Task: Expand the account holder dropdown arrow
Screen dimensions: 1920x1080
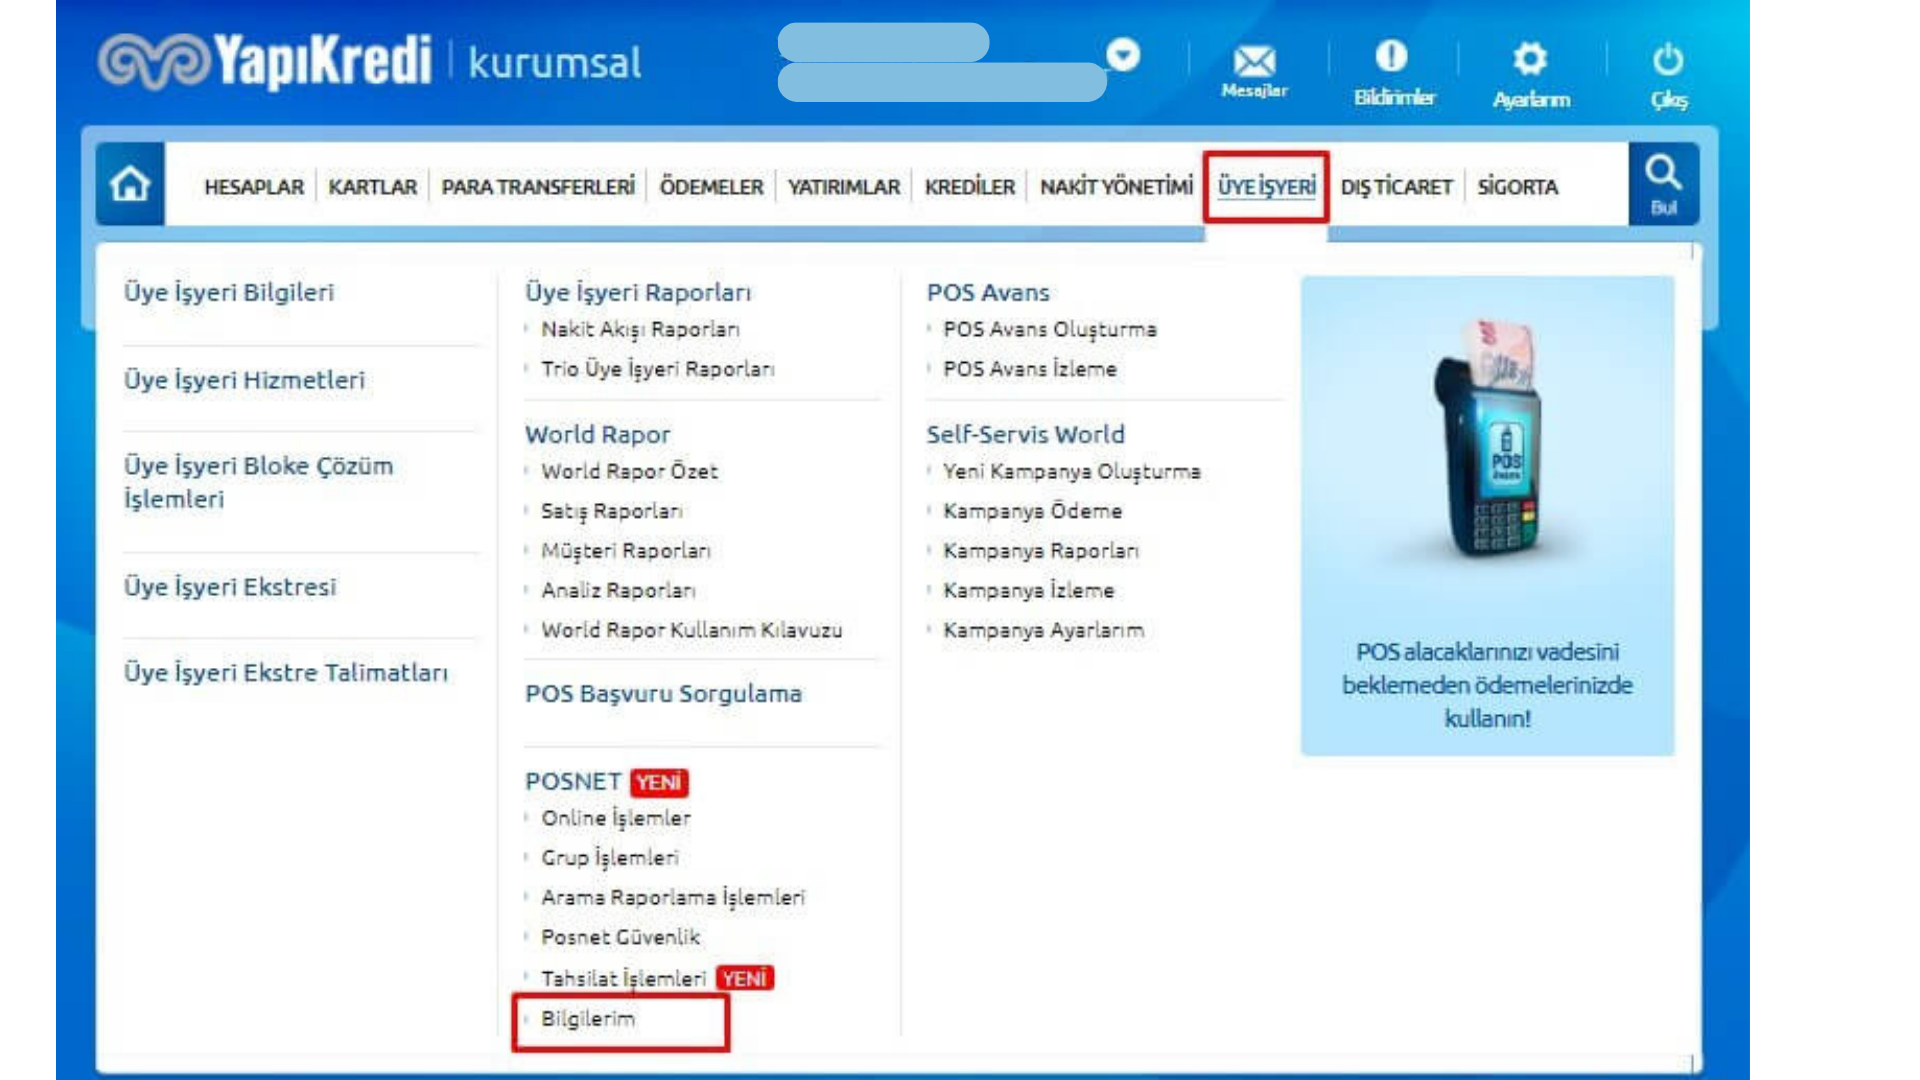Action: (1124, 57)
